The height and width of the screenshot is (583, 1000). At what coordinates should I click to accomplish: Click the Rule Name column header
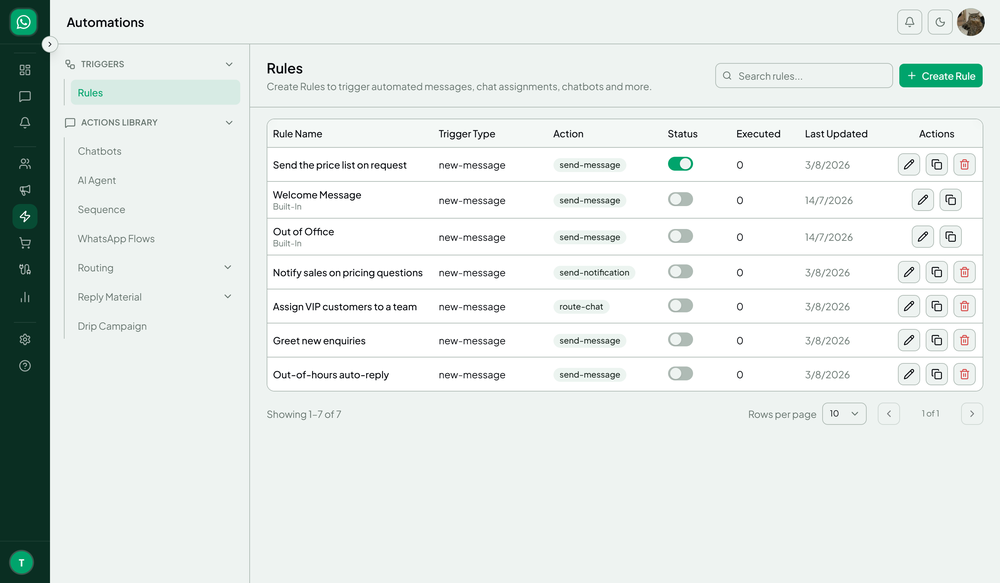[x=297, y=134]
